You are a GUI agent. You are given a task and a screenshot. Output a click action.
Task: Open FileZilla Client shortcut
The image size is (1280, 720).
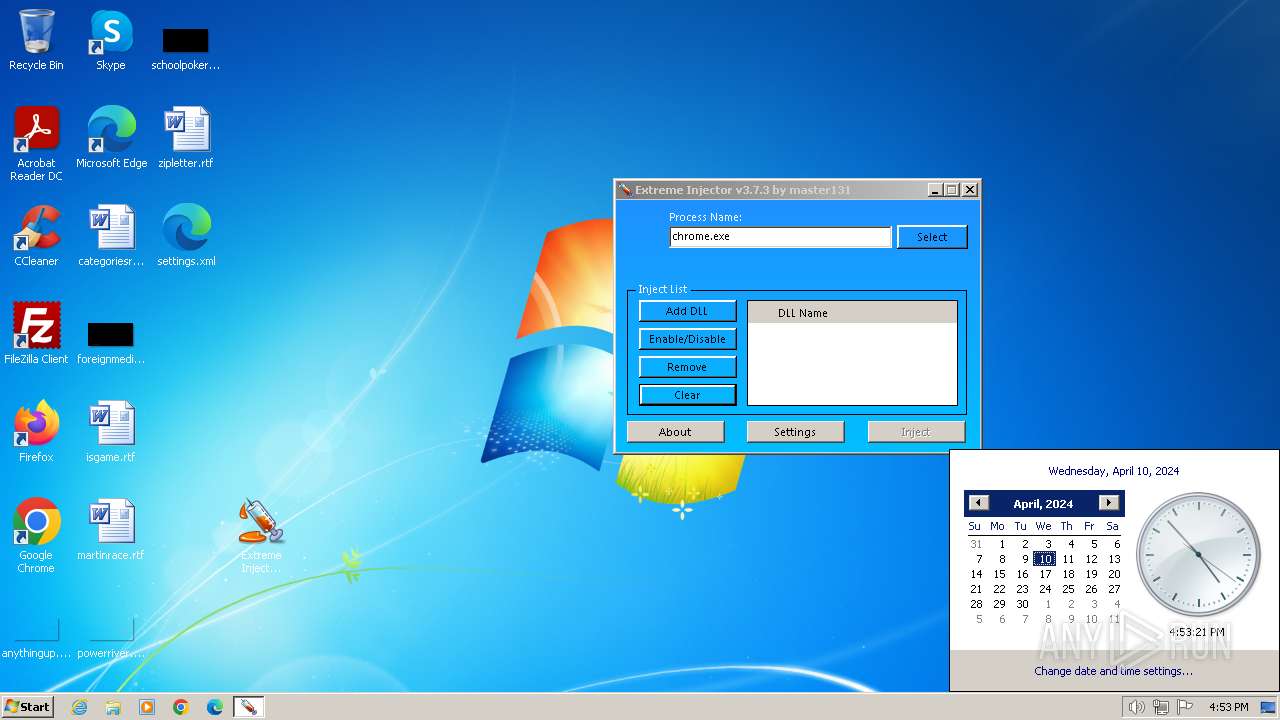point(36,334)
